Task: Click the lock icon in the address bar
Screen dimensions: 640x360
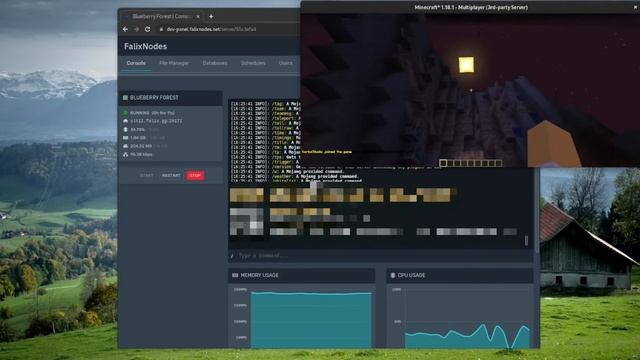Action: (161, 29)
